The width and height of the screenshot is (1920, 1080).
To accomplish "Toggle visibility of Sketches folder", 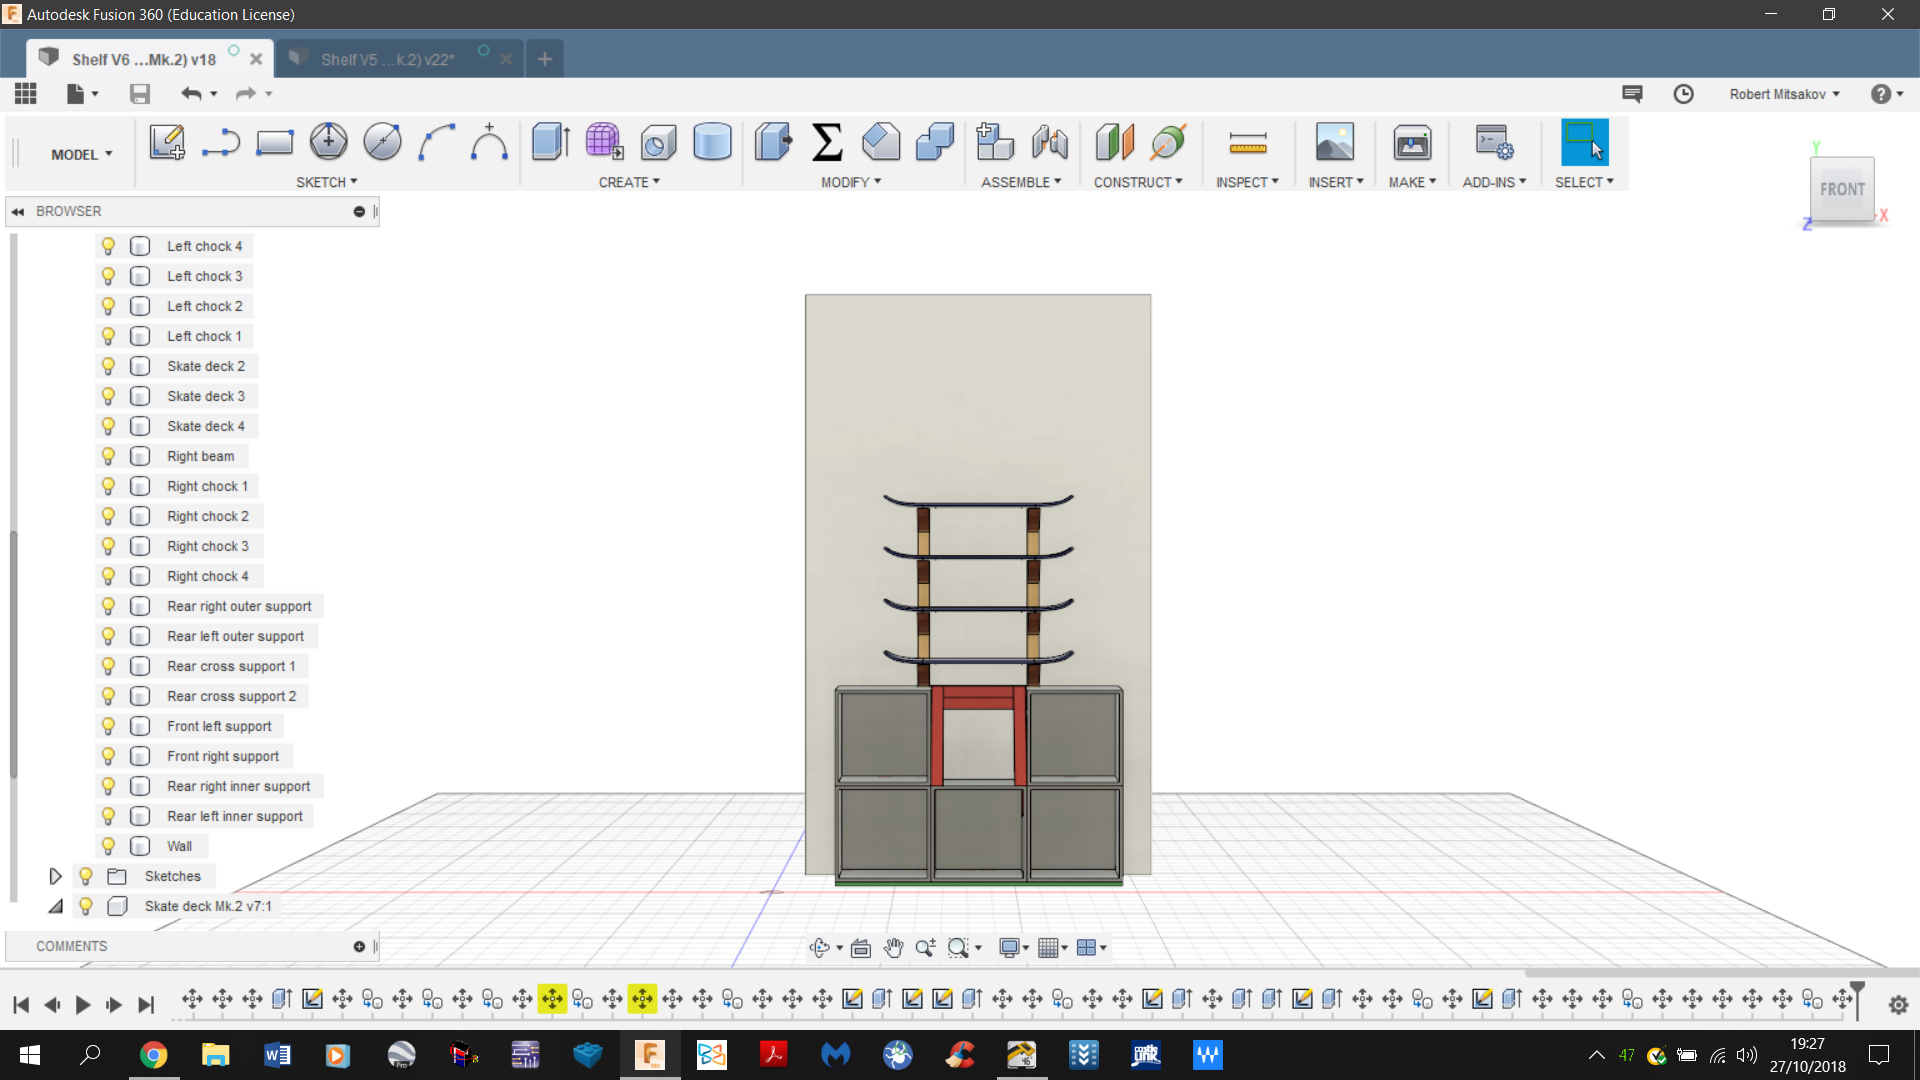I will point(86,876).
